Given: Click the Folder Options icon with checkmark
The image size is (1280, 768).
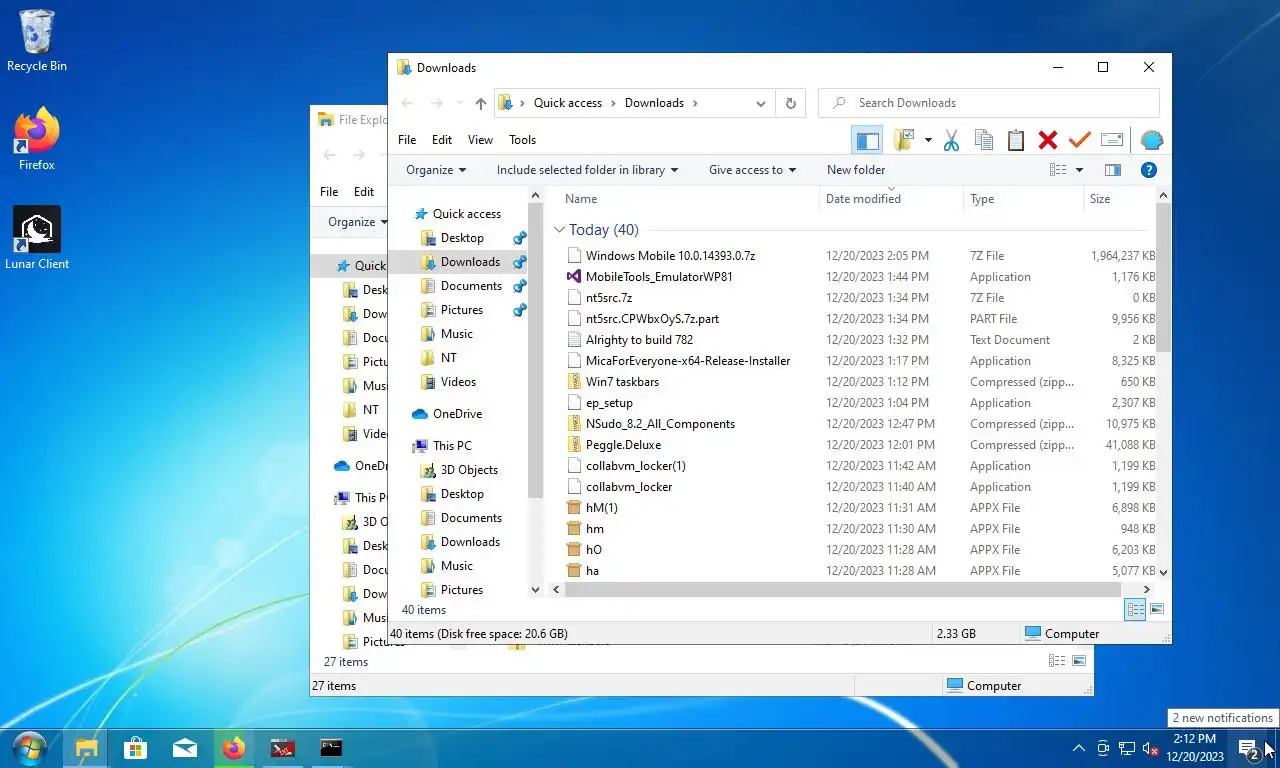Looking at the screenshot, I should [905, 141].
